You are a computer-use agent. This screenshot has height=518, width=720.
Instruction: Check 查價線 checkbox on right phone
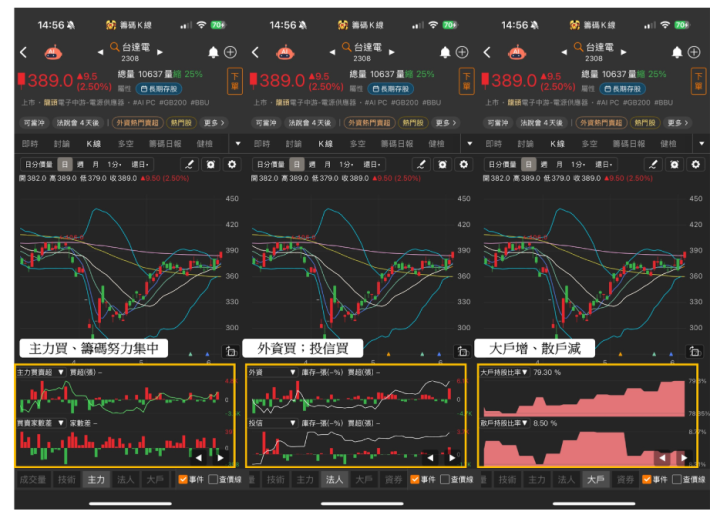(677, 479)
